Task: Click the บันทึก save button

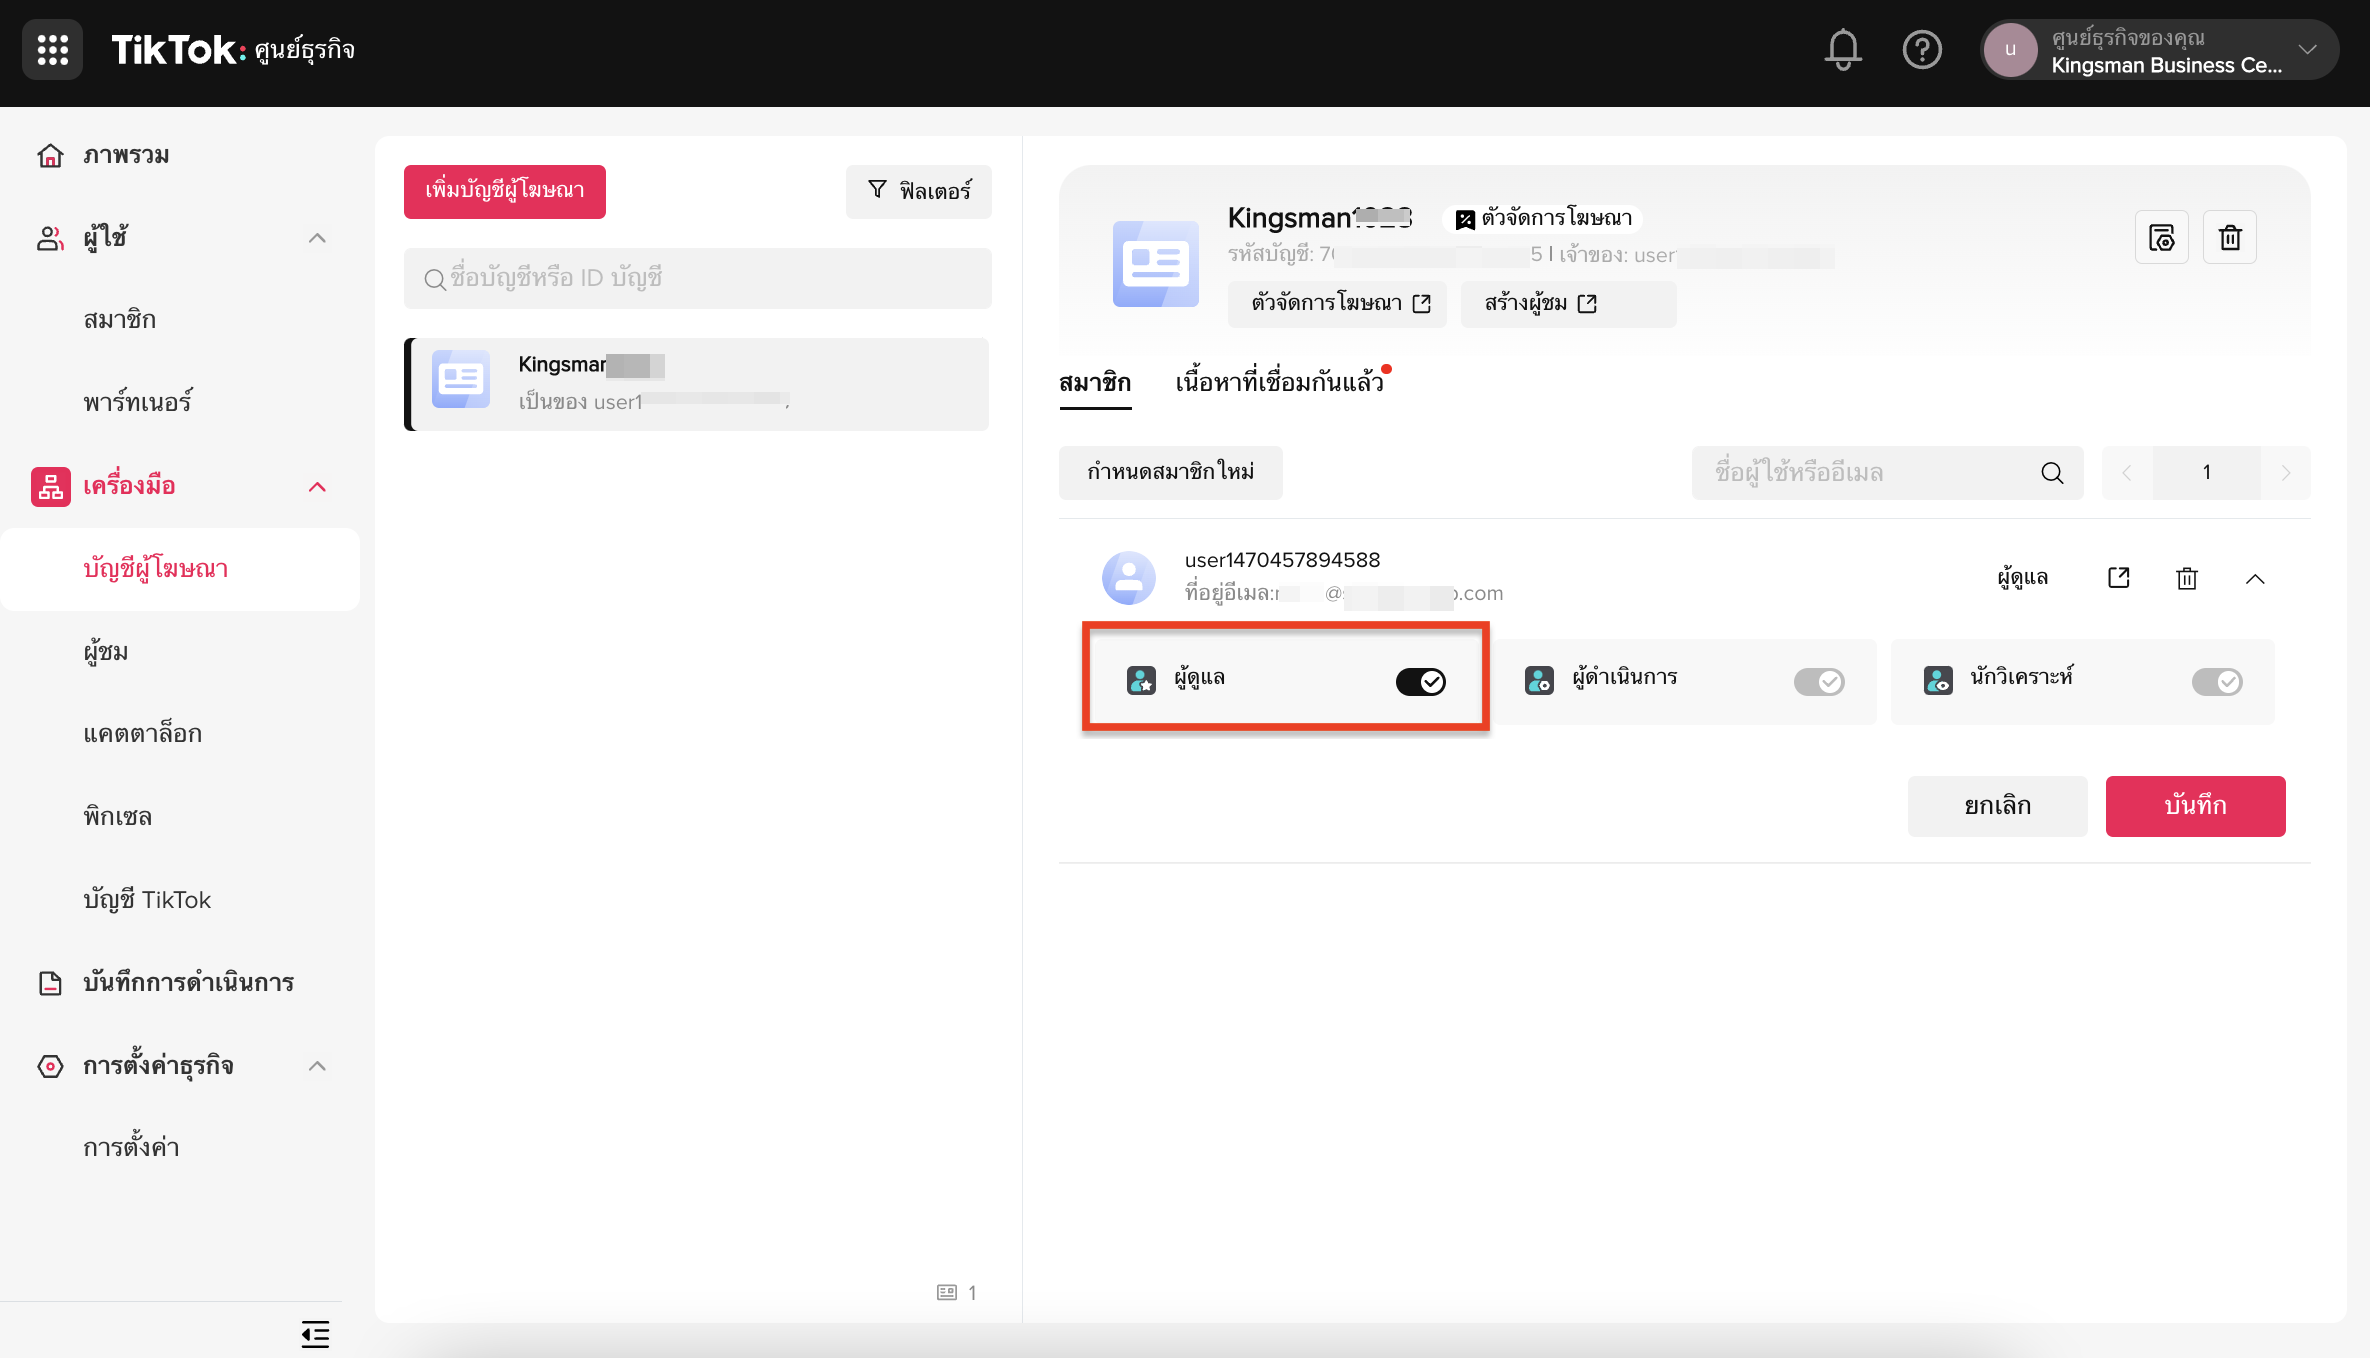Action: coord(2195,806)
